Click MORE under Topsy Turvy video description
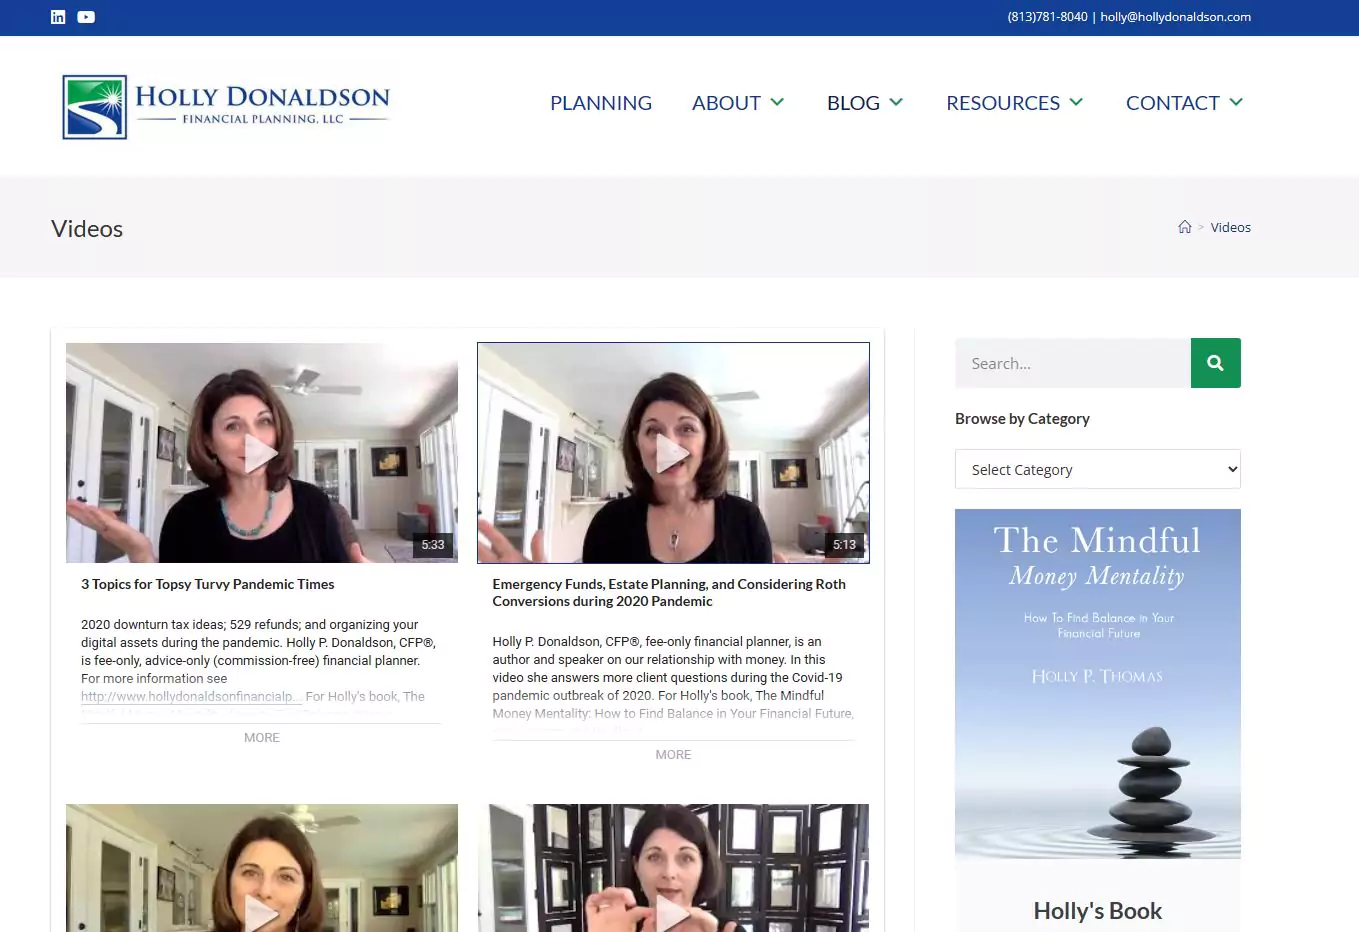This screenshot has height=932, width=1359. (262, 737)
